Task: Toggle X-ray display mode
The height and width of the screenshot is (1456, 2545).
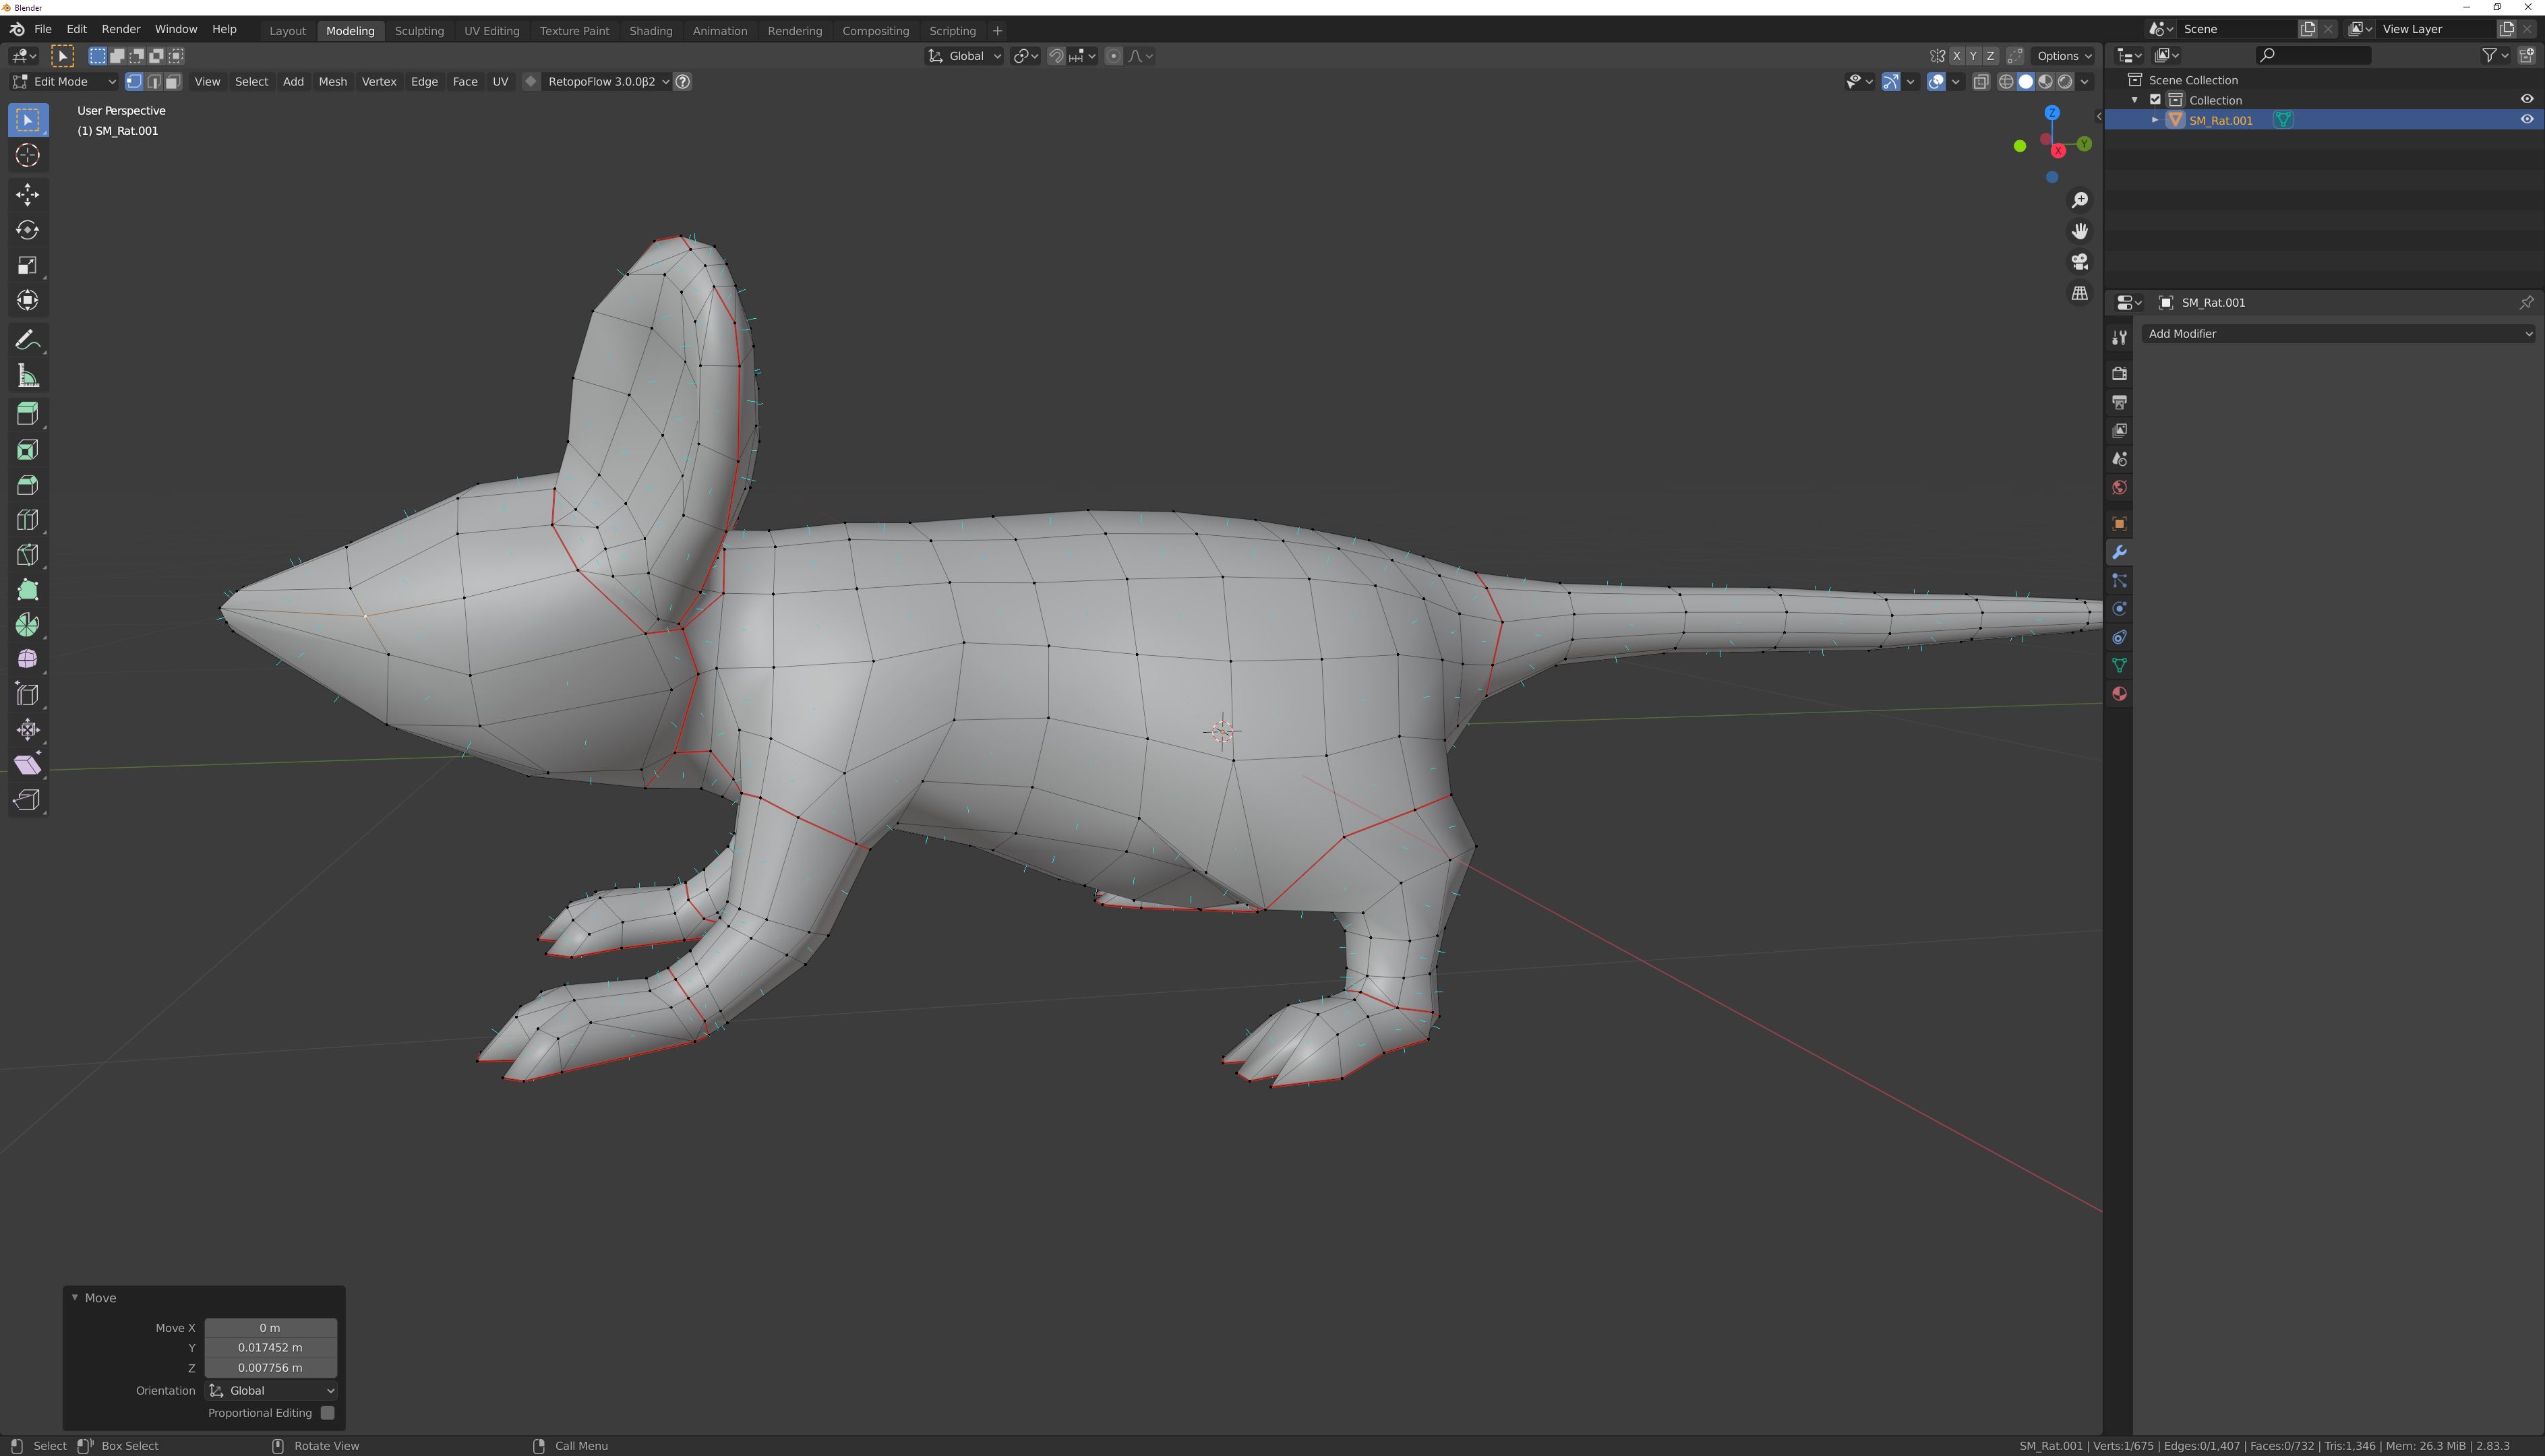Action: pos(1981,82)
